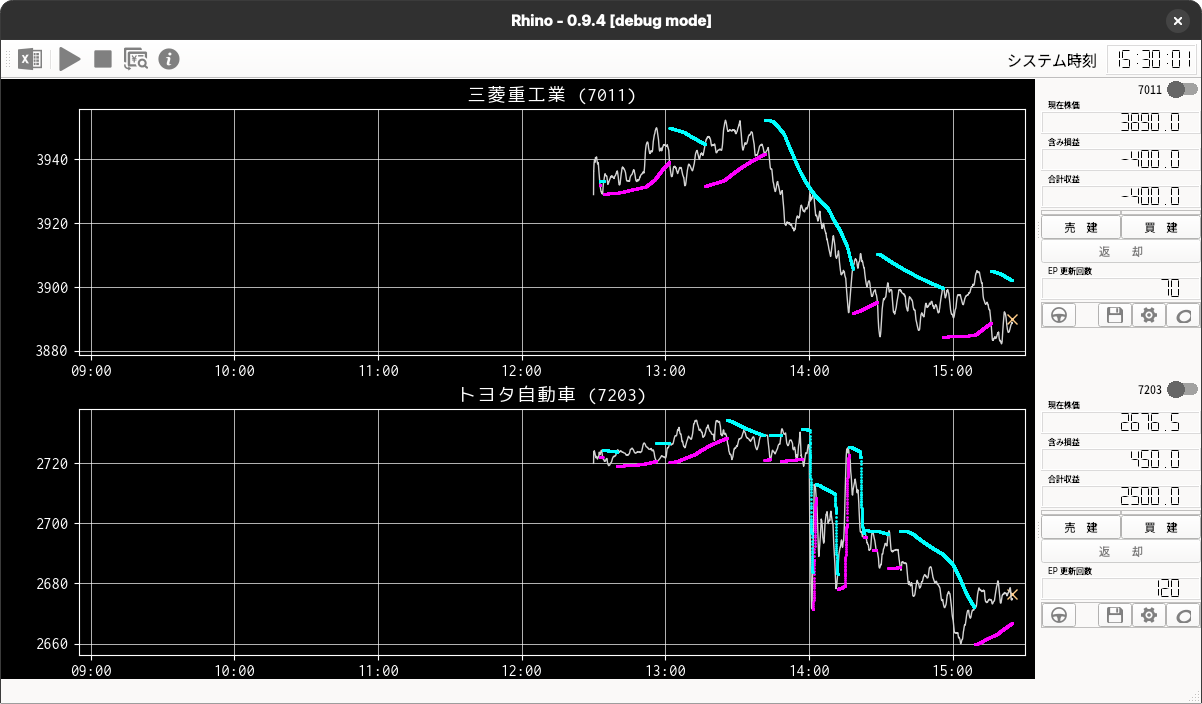Toggle the 7203 switch on
The width and height of the screenshot is (1202, 704).
click(1182, 389)
